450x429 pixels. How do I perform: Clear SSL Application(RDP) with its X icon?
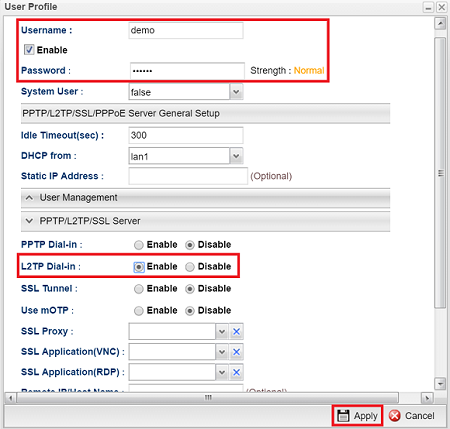click(x=236, y=372)
